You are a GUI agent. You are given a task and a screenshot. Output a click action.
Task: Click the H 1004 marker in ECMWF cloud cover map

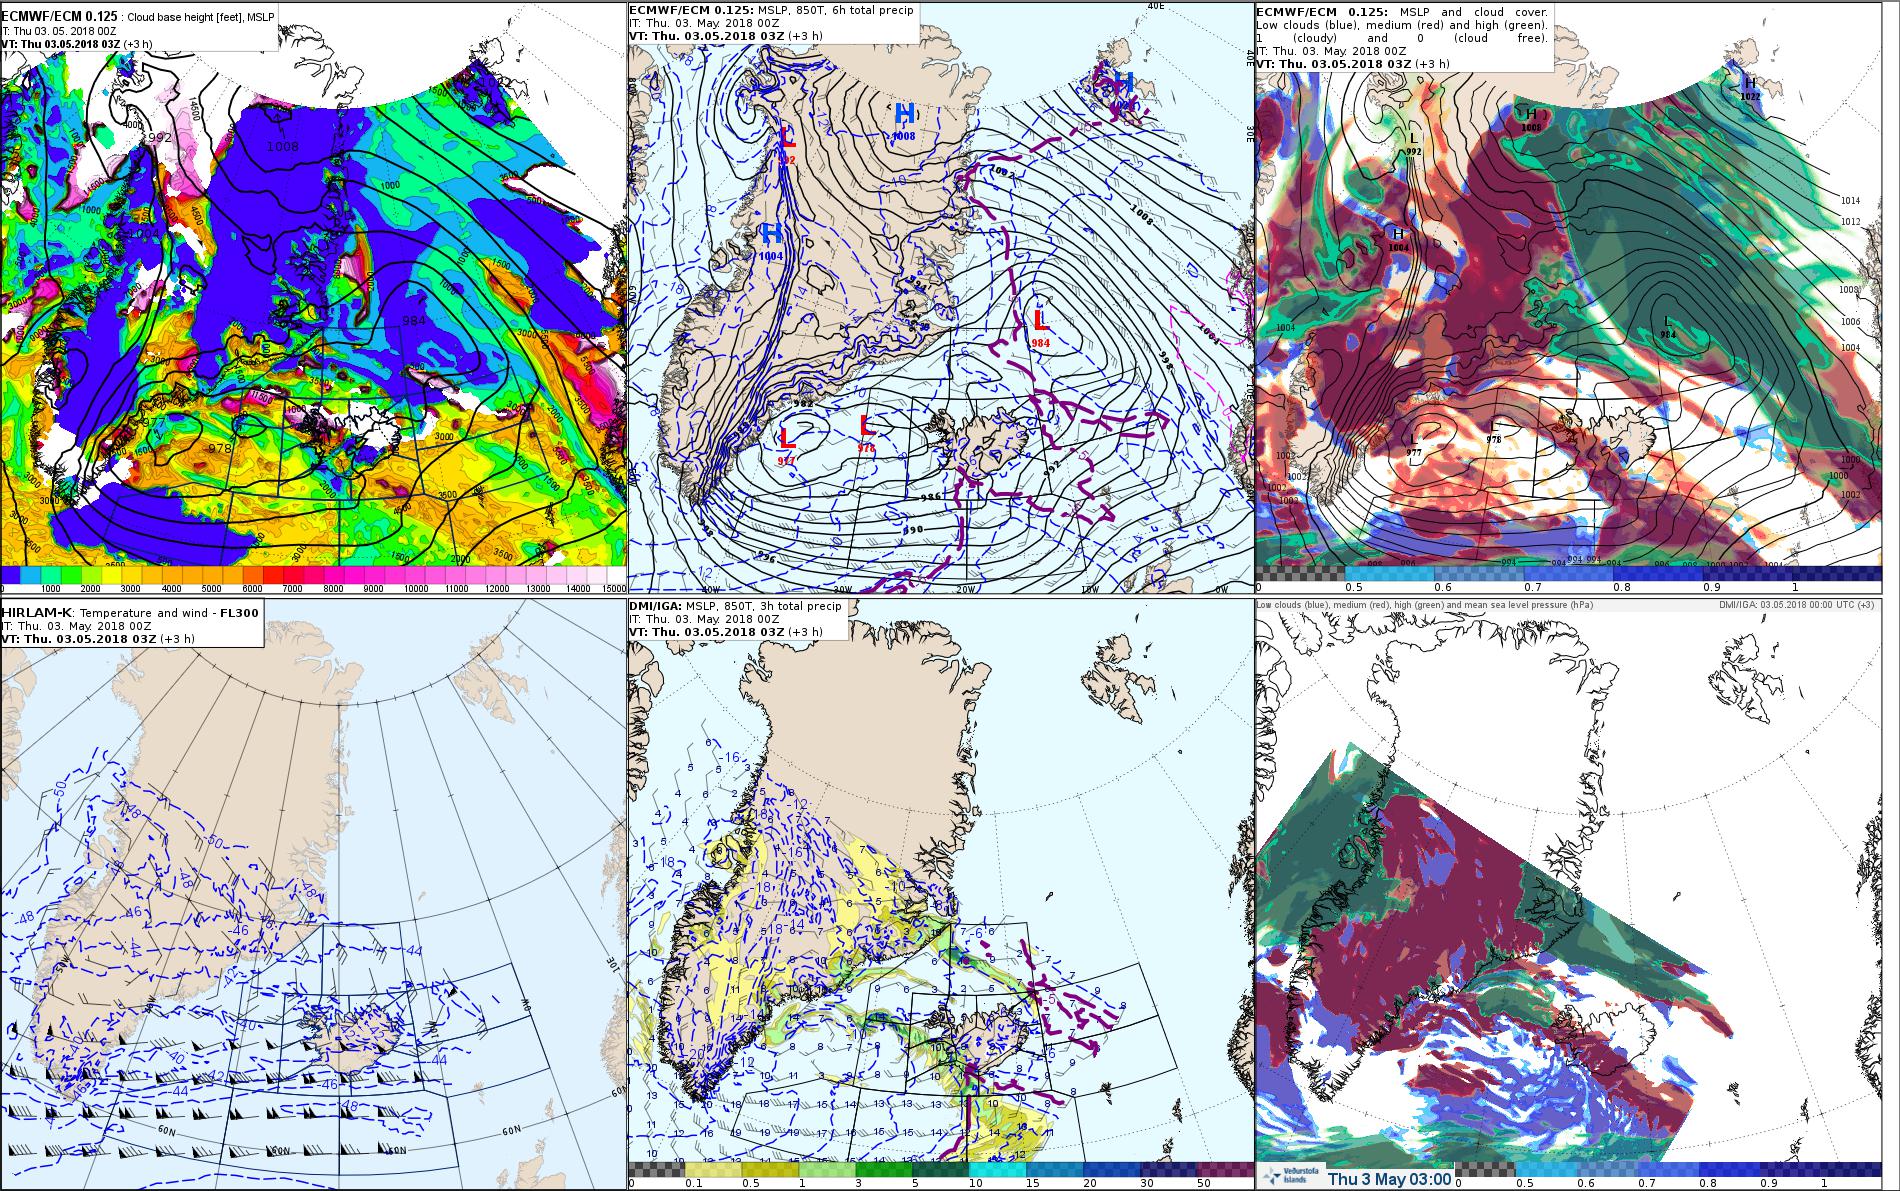tap(1398, 239)
